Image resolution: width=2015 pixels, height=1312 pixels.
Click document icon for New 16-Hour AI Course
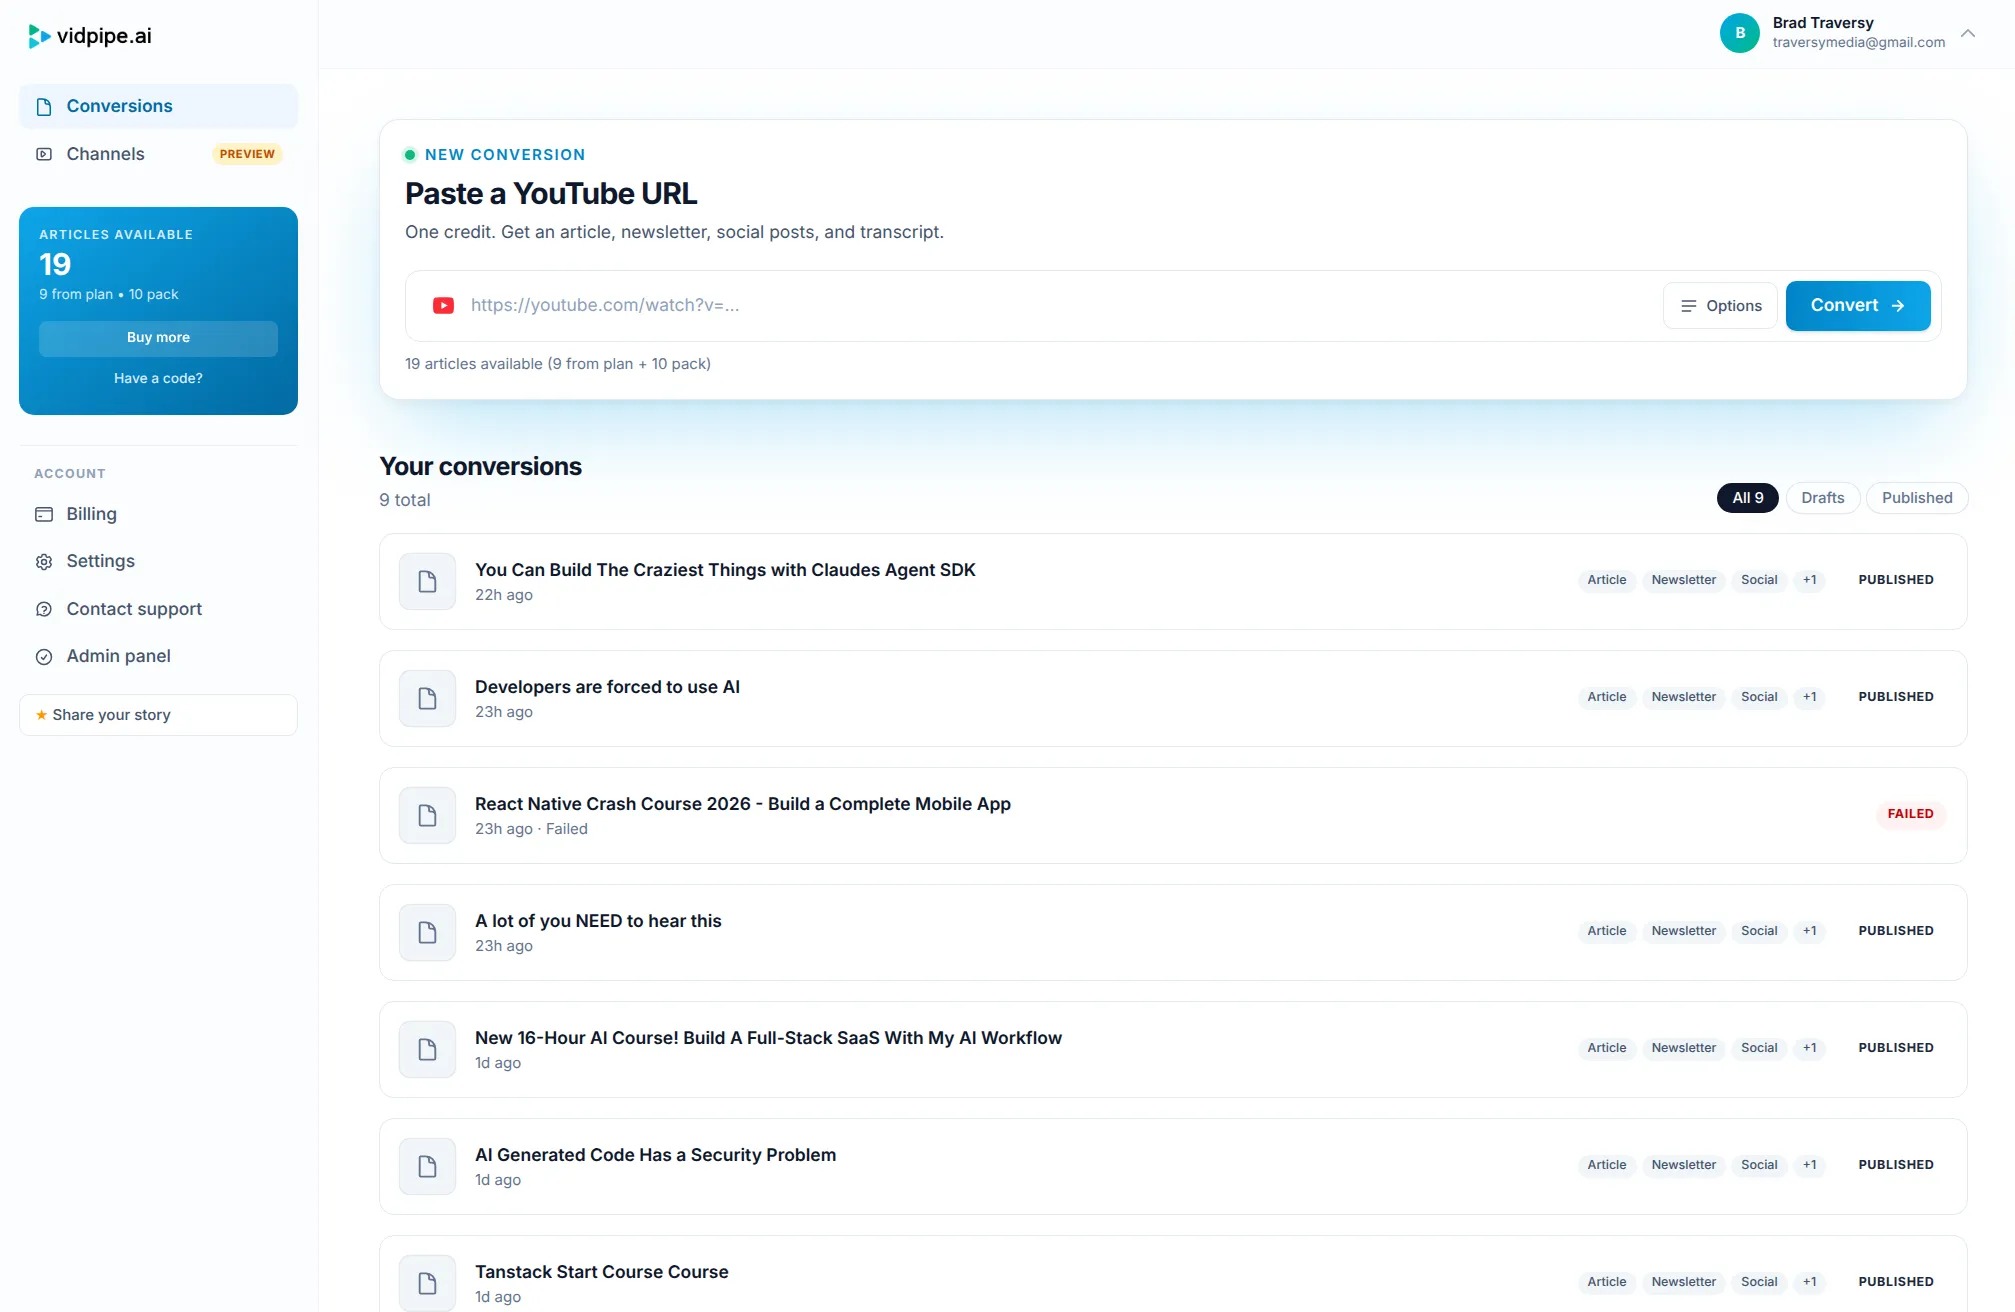tap(427, 1050)
